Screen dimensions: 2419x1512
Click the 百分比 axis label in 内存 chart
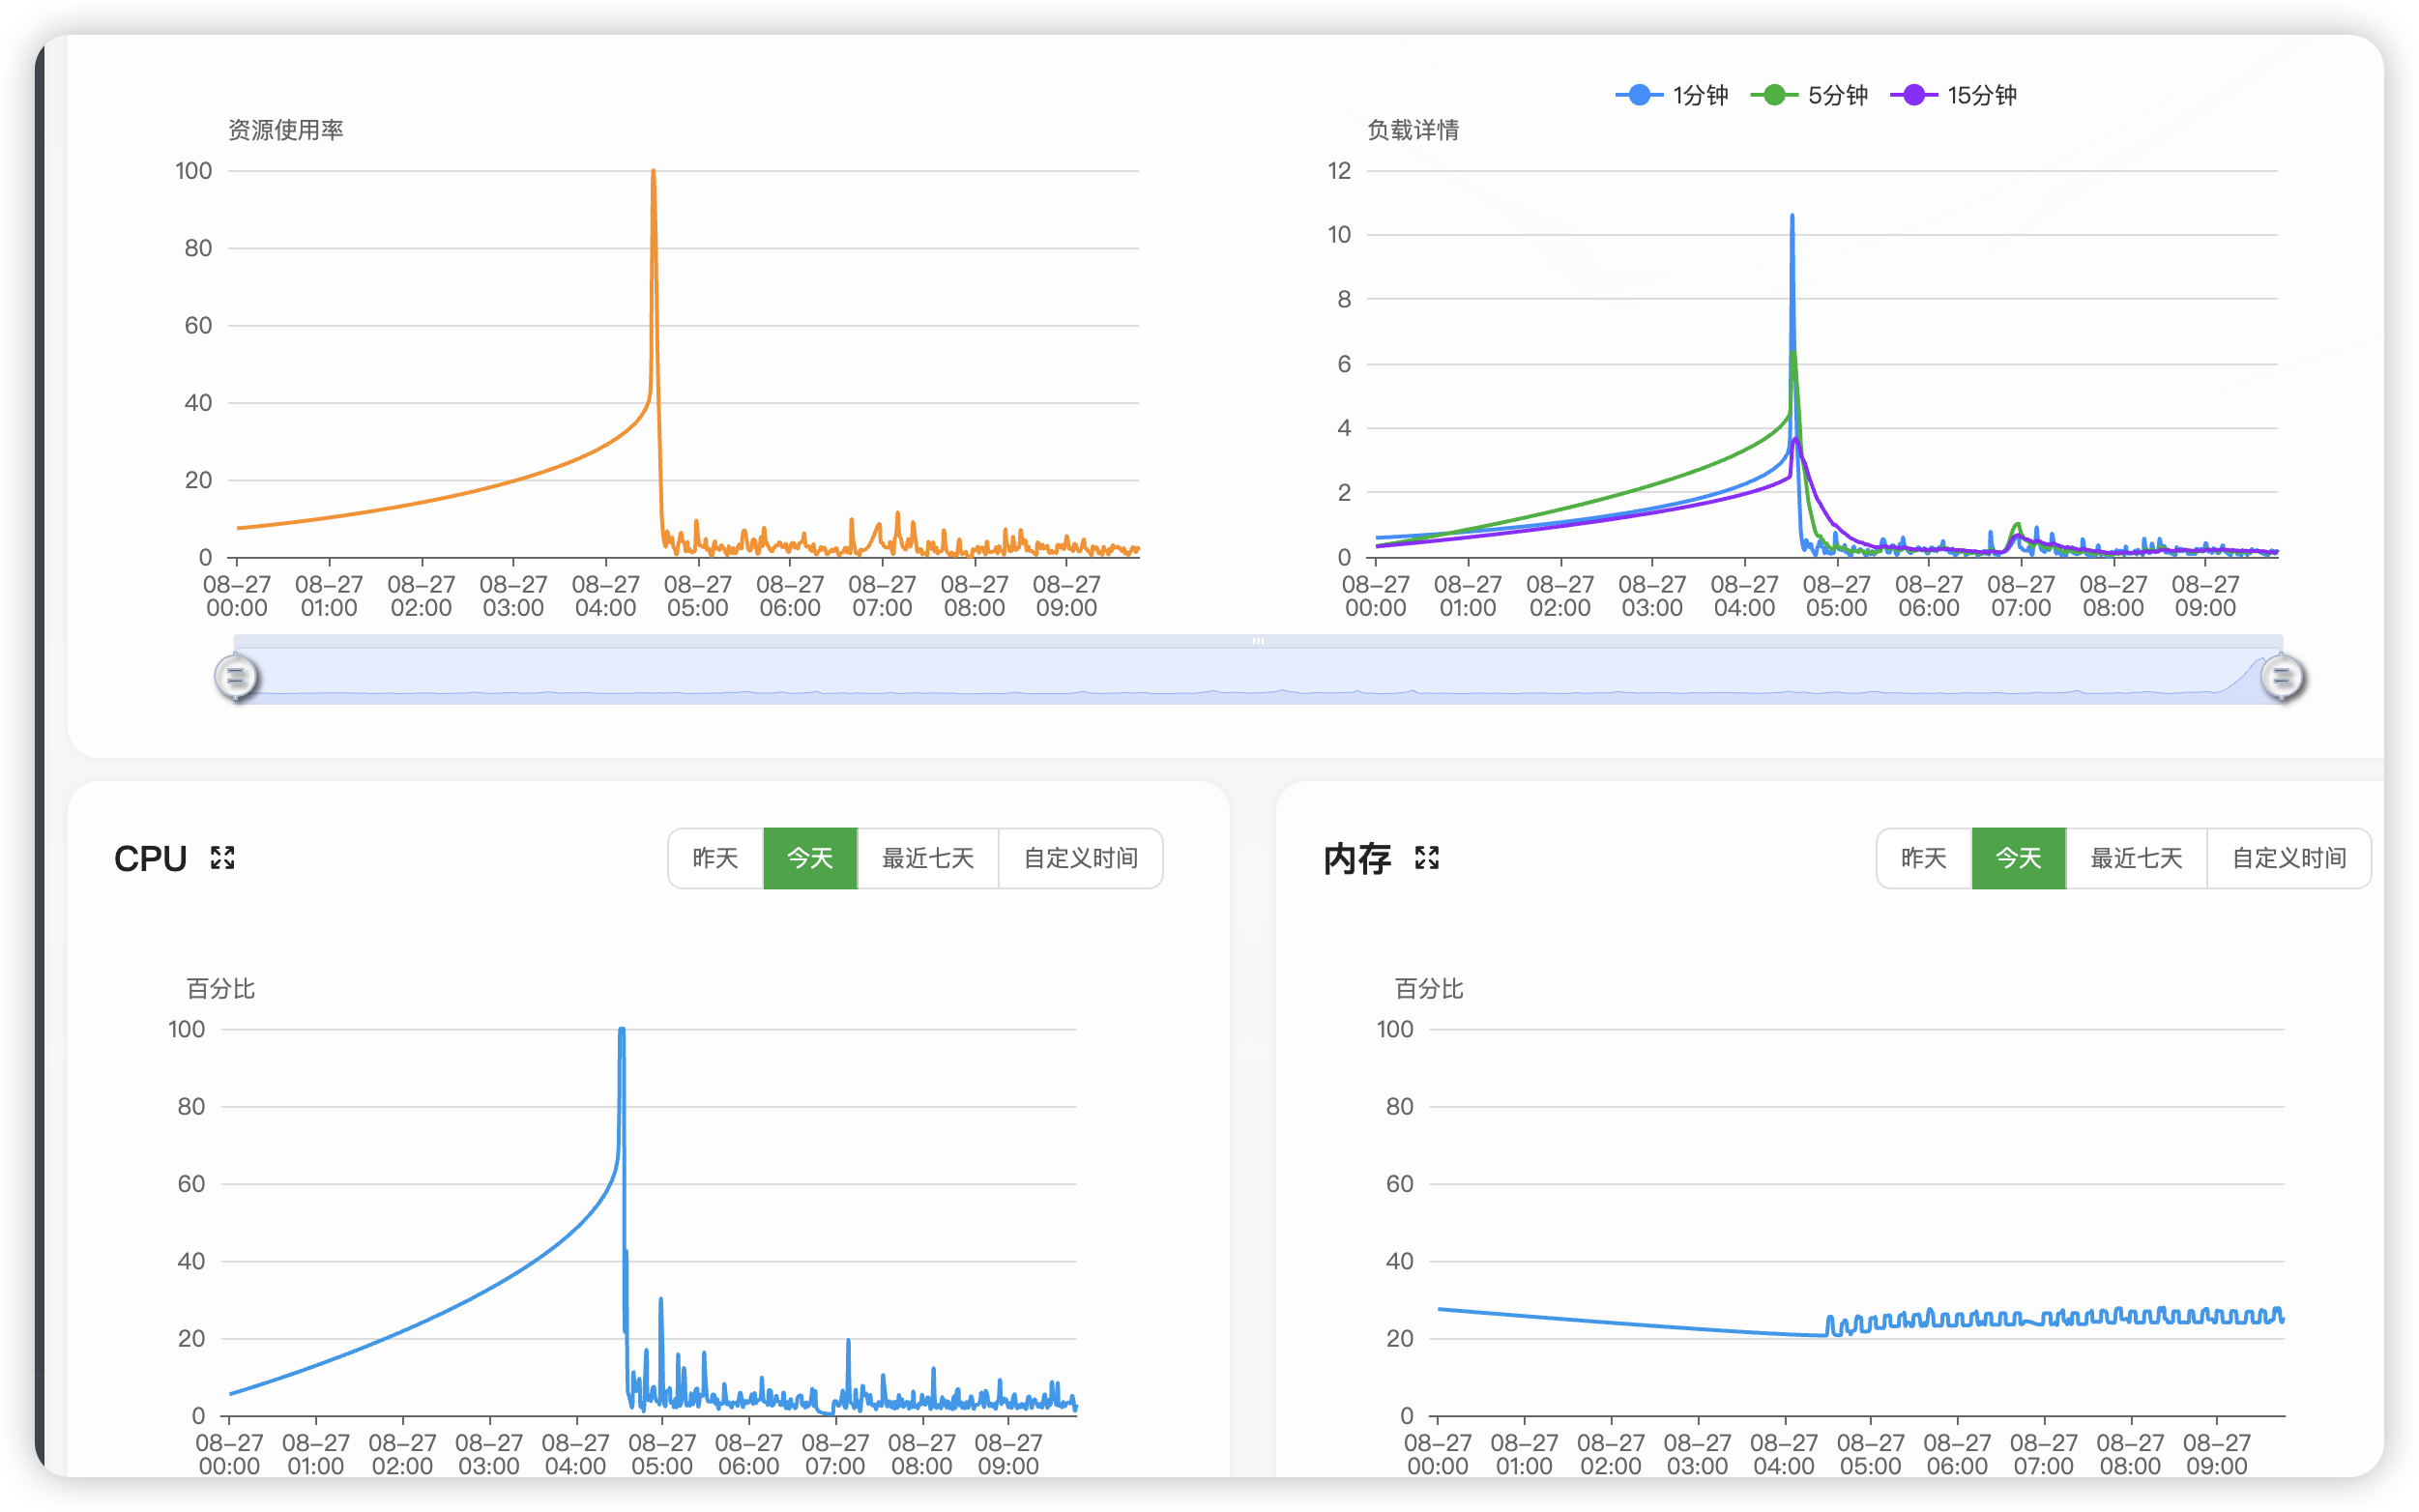1428,988
